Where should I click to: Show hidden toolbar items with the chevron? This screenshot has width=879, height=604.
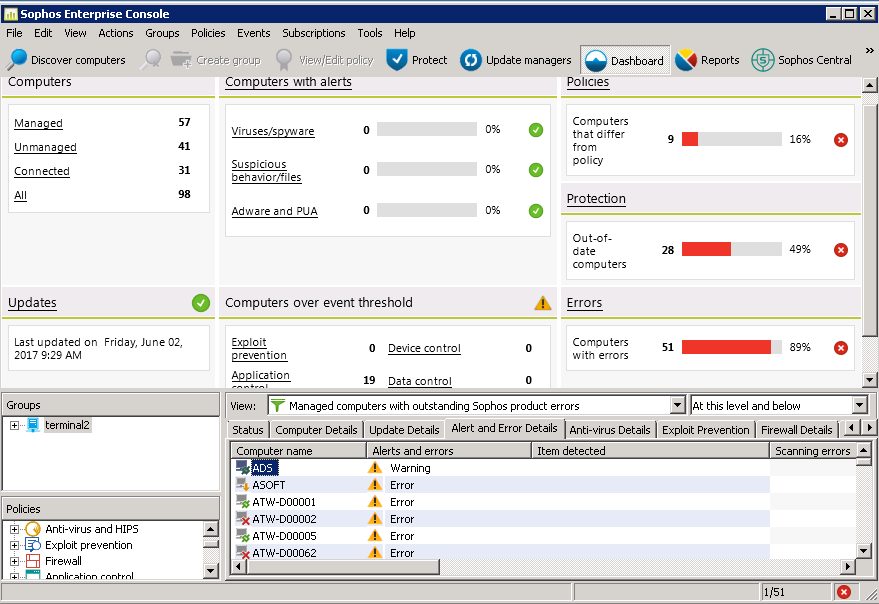[869, 50]
